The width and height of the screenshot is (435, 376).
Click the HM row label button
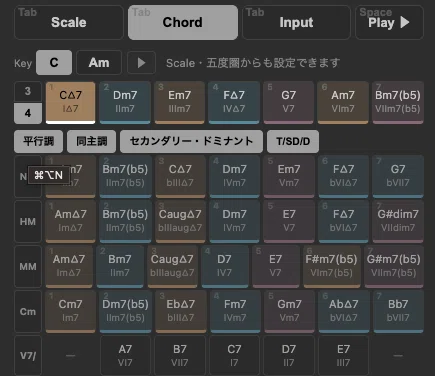pyautogui.click(x=28, y=221)
